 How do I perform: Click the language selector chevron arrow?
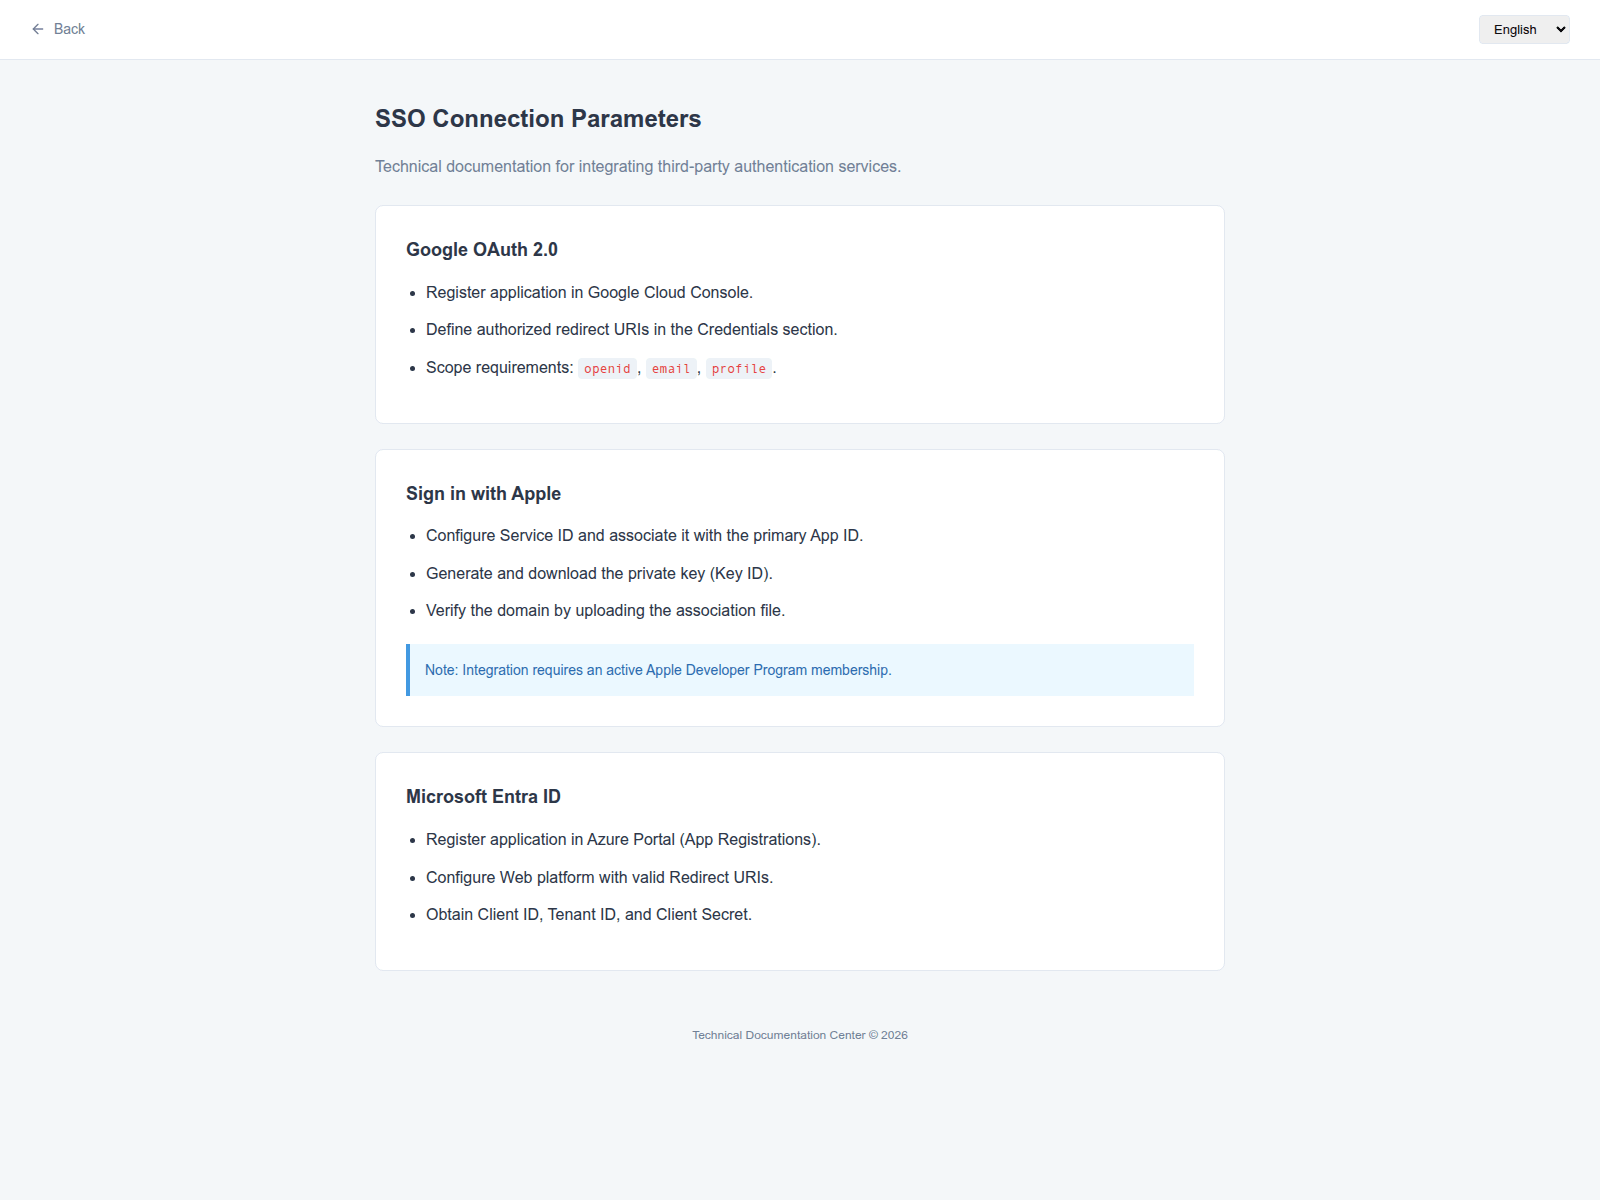(1560, 30)
